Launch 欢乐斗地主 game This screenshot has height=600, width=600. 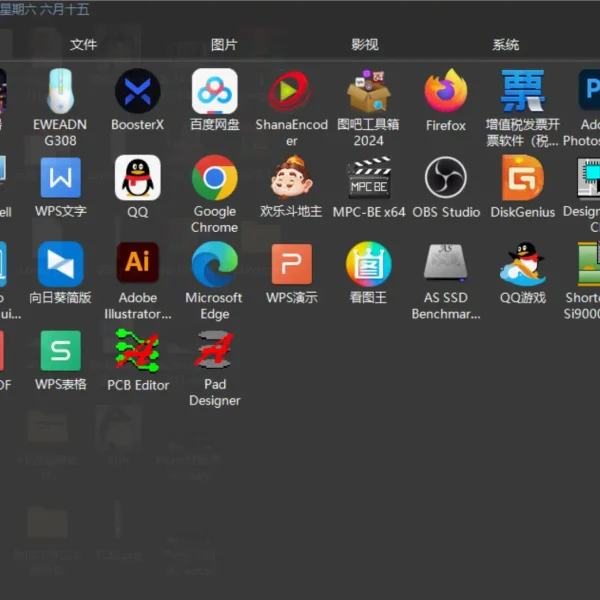pos(292,177)
